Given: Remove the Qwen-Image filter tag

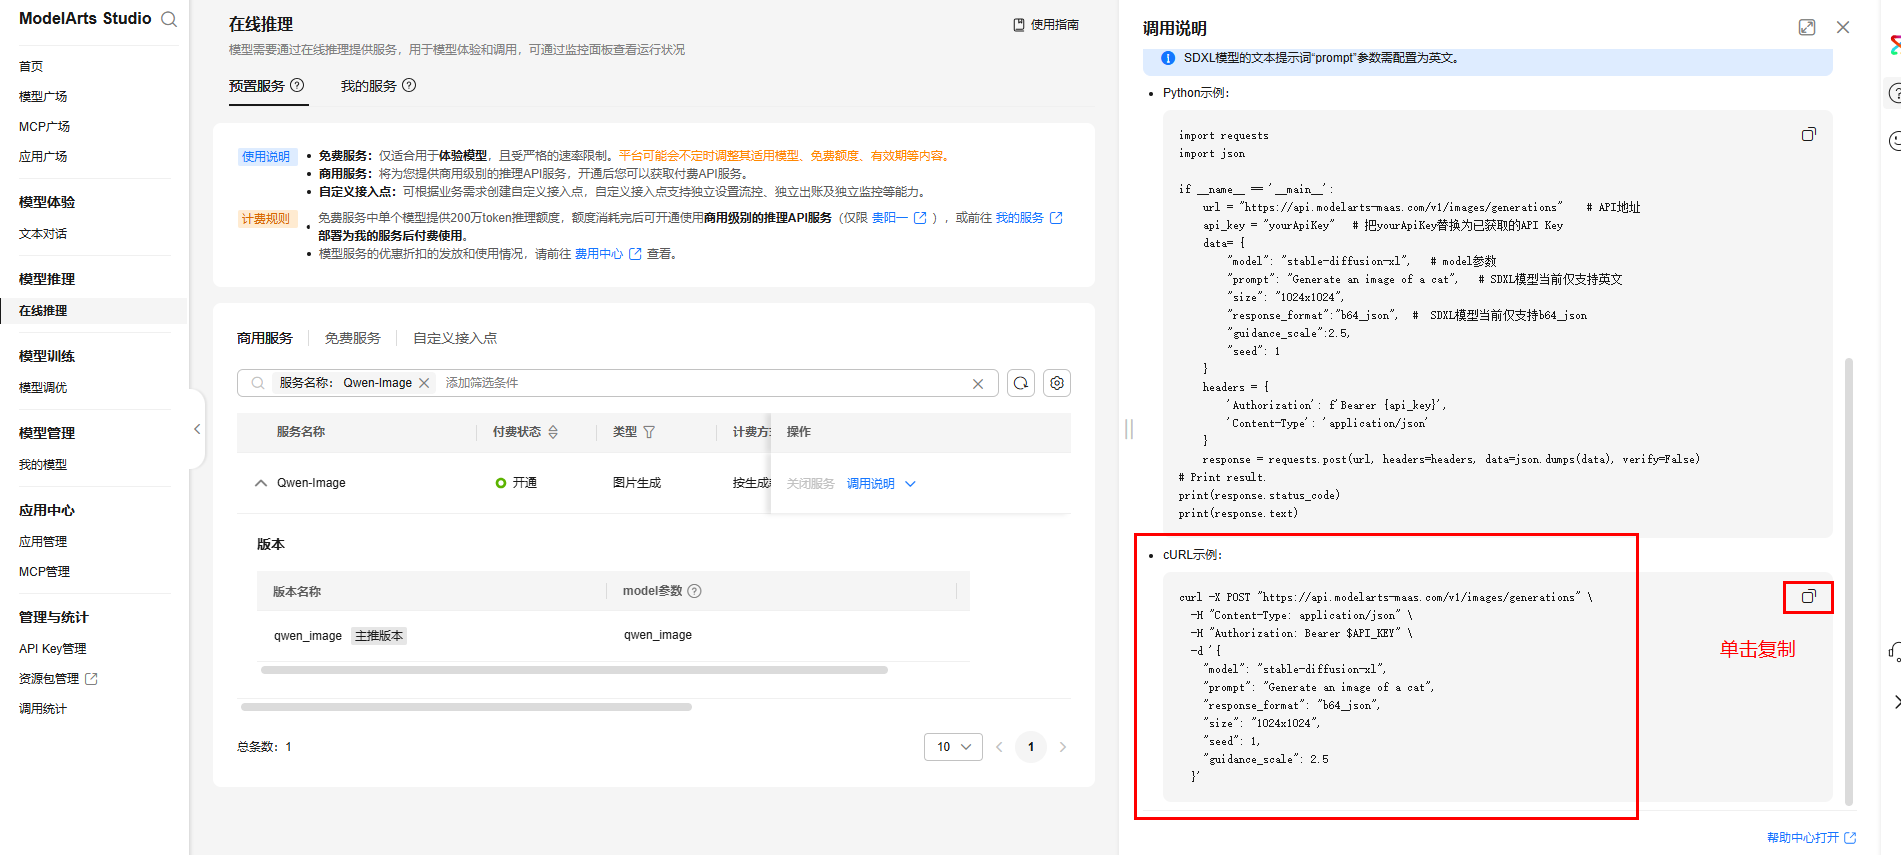Looking at the screenshot, I should coord(424,383).
